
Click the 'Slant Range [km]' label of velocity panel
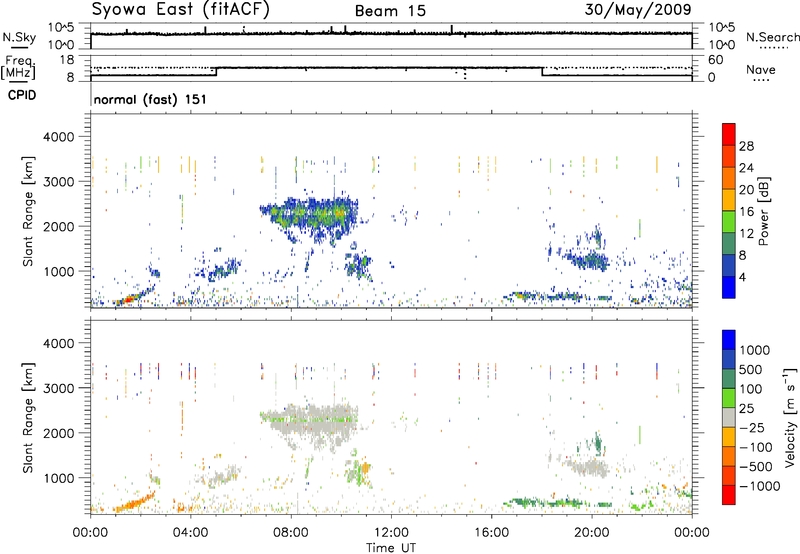(x=28, y=418)
